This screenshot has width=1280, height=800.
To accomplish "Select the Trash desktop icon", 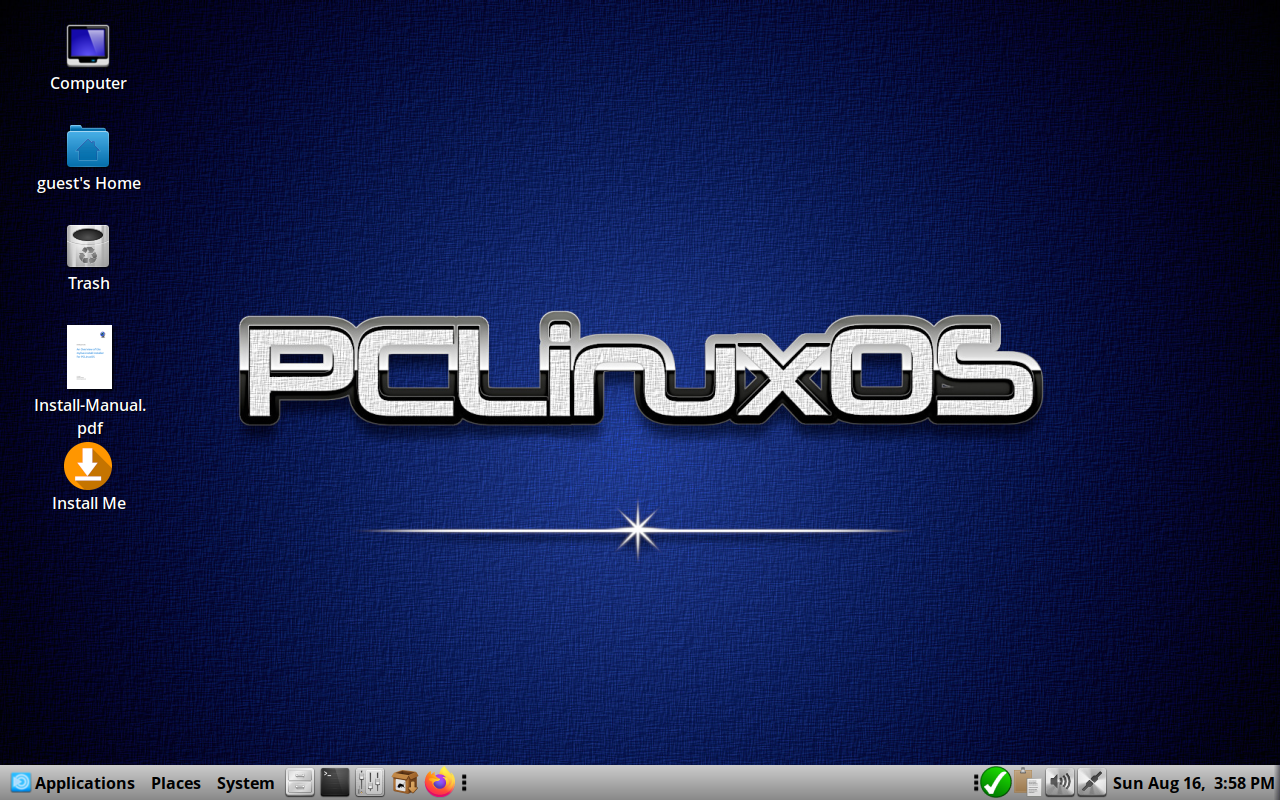I will point(88,246).
